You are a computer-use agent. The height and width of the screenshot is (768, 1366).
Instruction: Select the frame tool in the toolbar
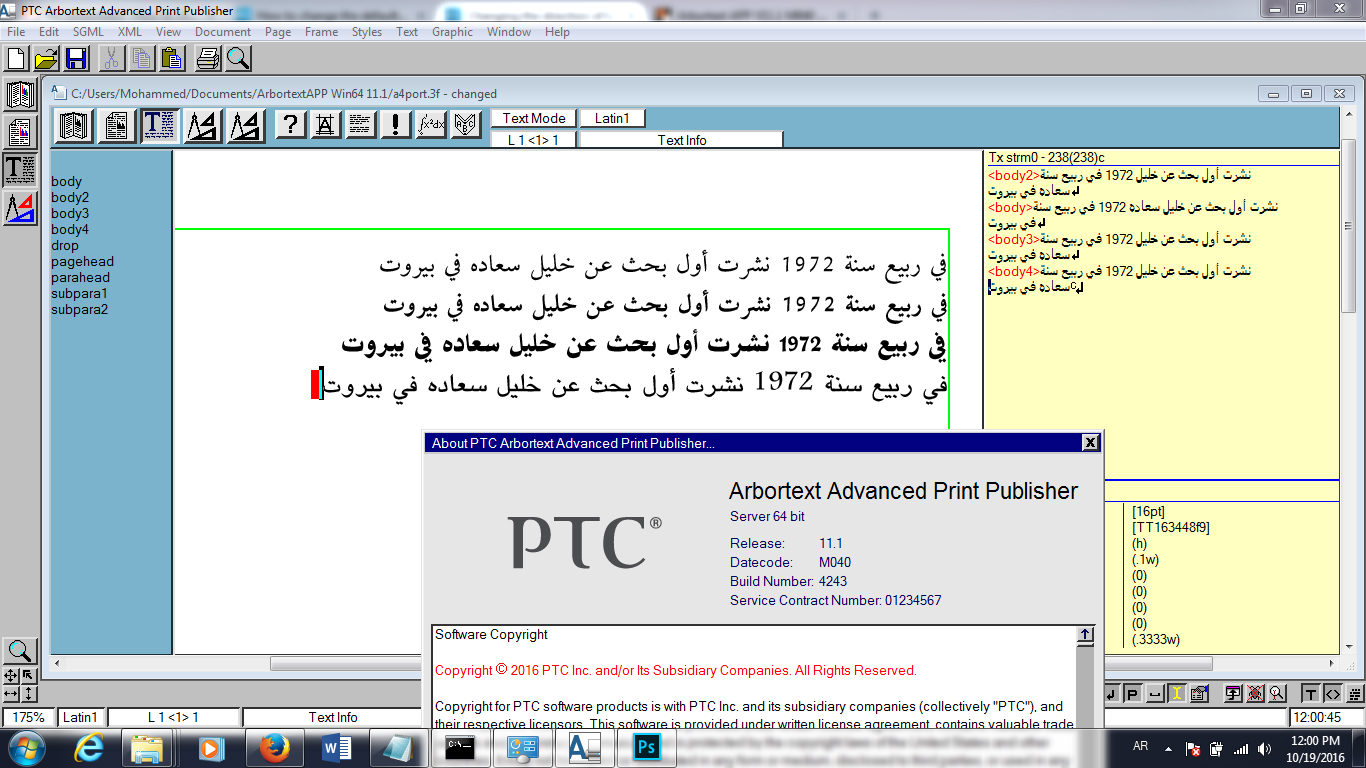pyautogui.click(x=203, y=124)
